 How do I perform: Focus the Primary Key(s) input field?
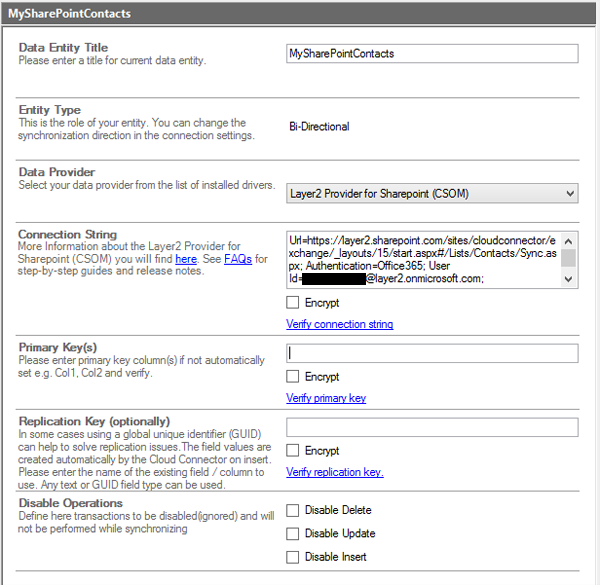[x=431, y=353]
